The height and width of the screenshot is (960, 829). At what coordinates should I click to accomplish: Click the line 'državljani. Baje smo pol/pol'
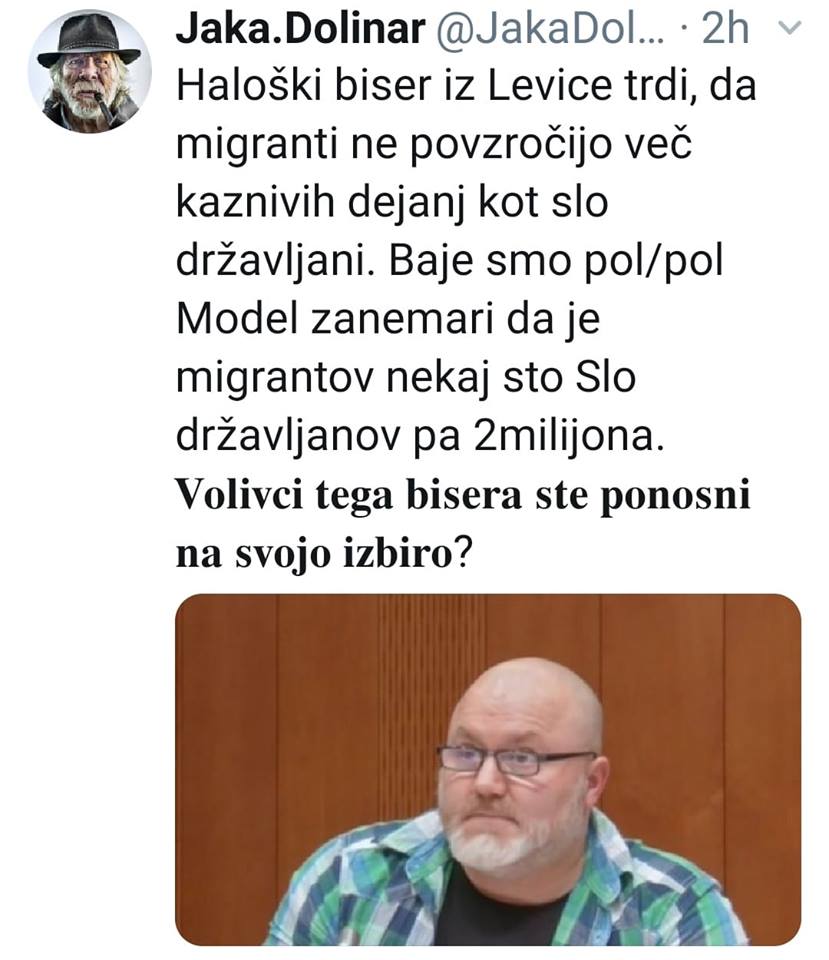449,261
